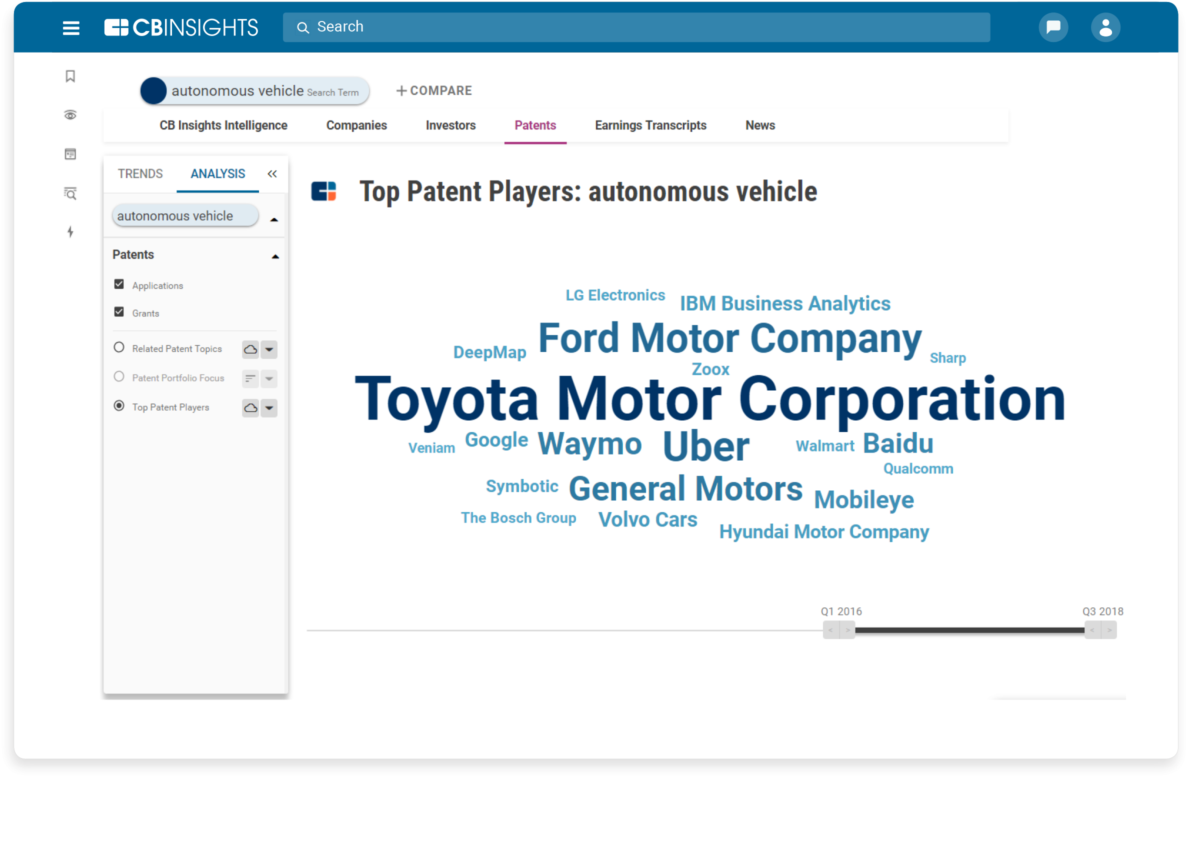Collapse the Patents section arrow
The image size is (1190, 850).
point(275,257)
